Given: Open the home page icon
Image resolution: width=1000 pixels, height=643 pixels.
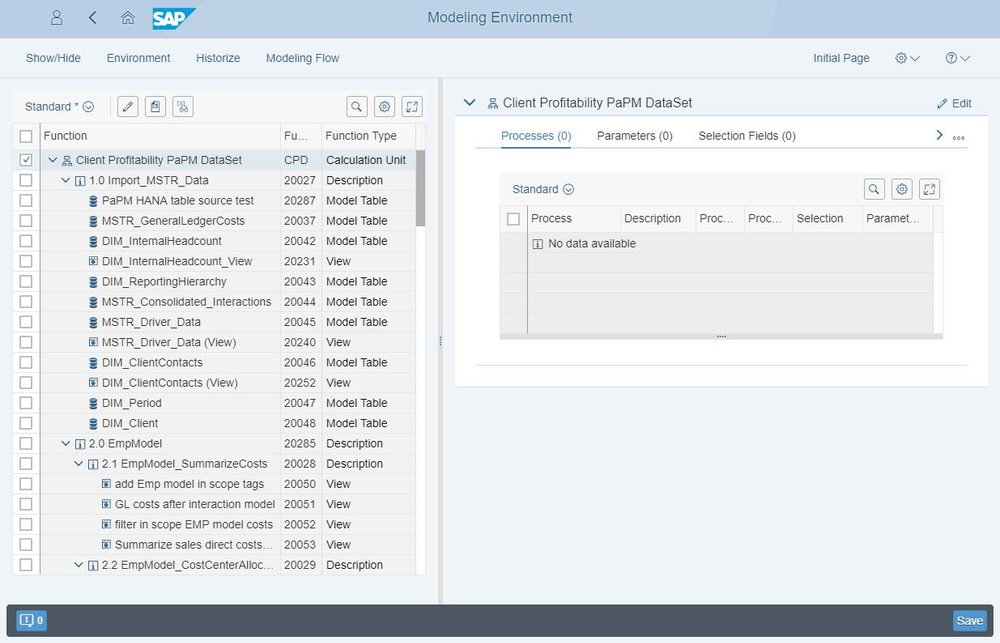Looking at the screenshot, I should [128, 17].
